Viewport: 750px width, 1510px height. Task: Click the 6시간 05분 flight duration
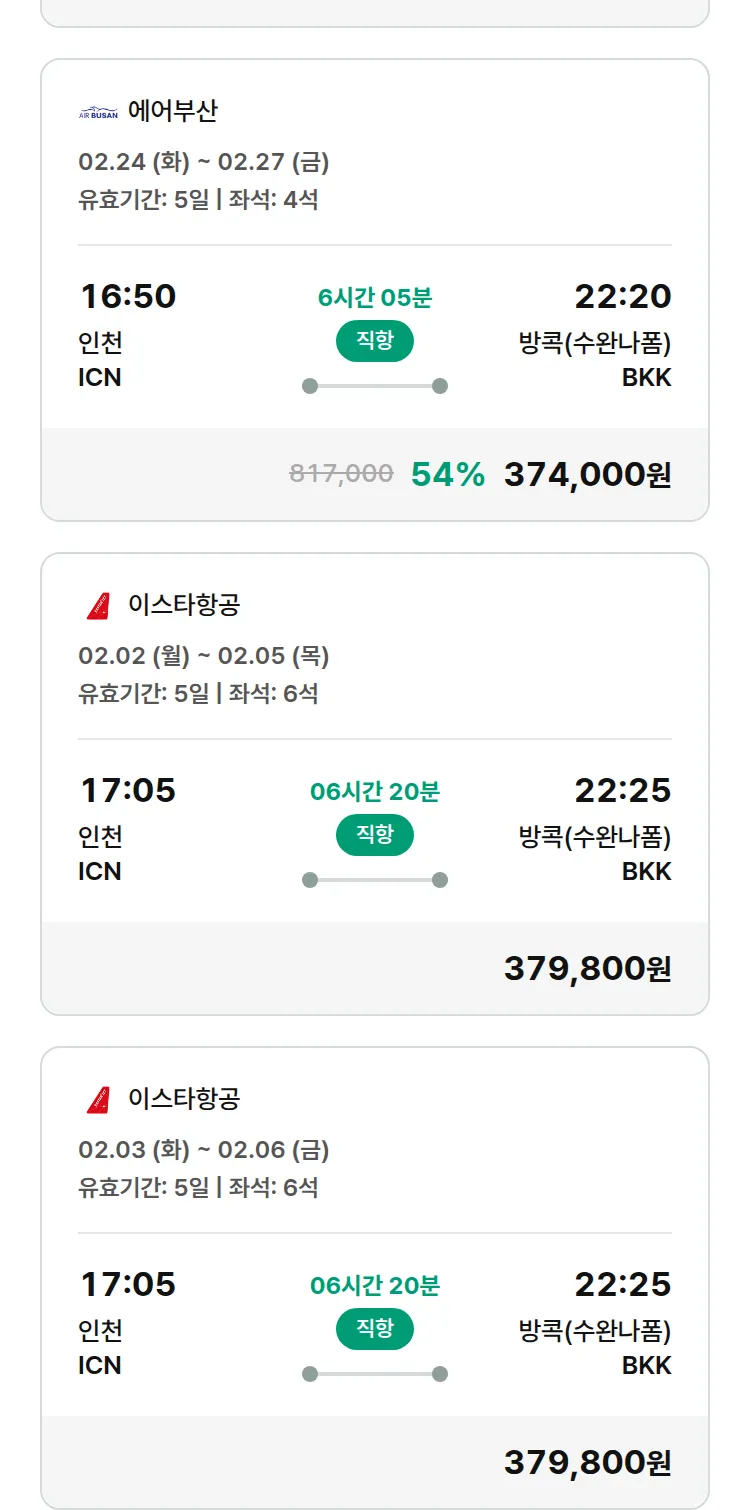coord(375,297)
